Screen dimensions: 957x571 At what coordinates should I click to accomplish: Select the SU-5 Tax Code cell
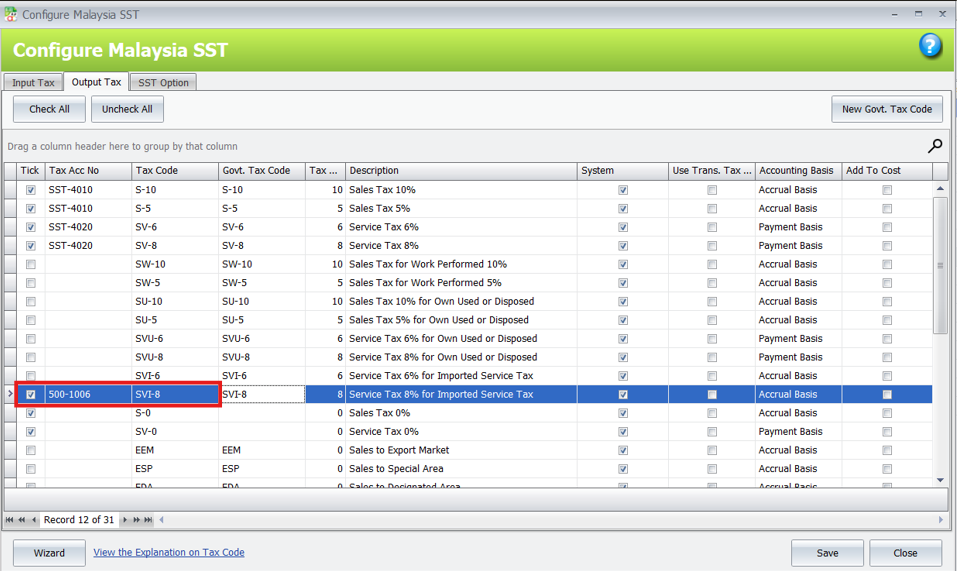click(175, 320)
